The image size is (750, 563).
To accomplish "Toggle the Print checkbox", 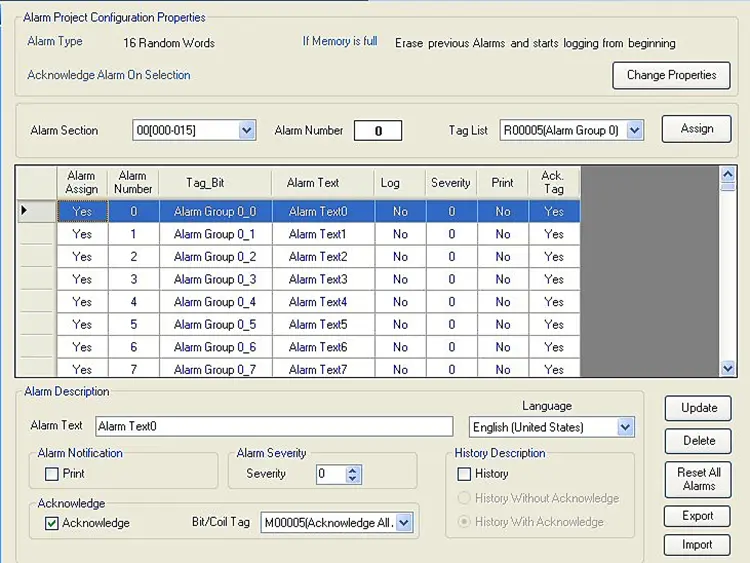I will click(x=52, y=474).
